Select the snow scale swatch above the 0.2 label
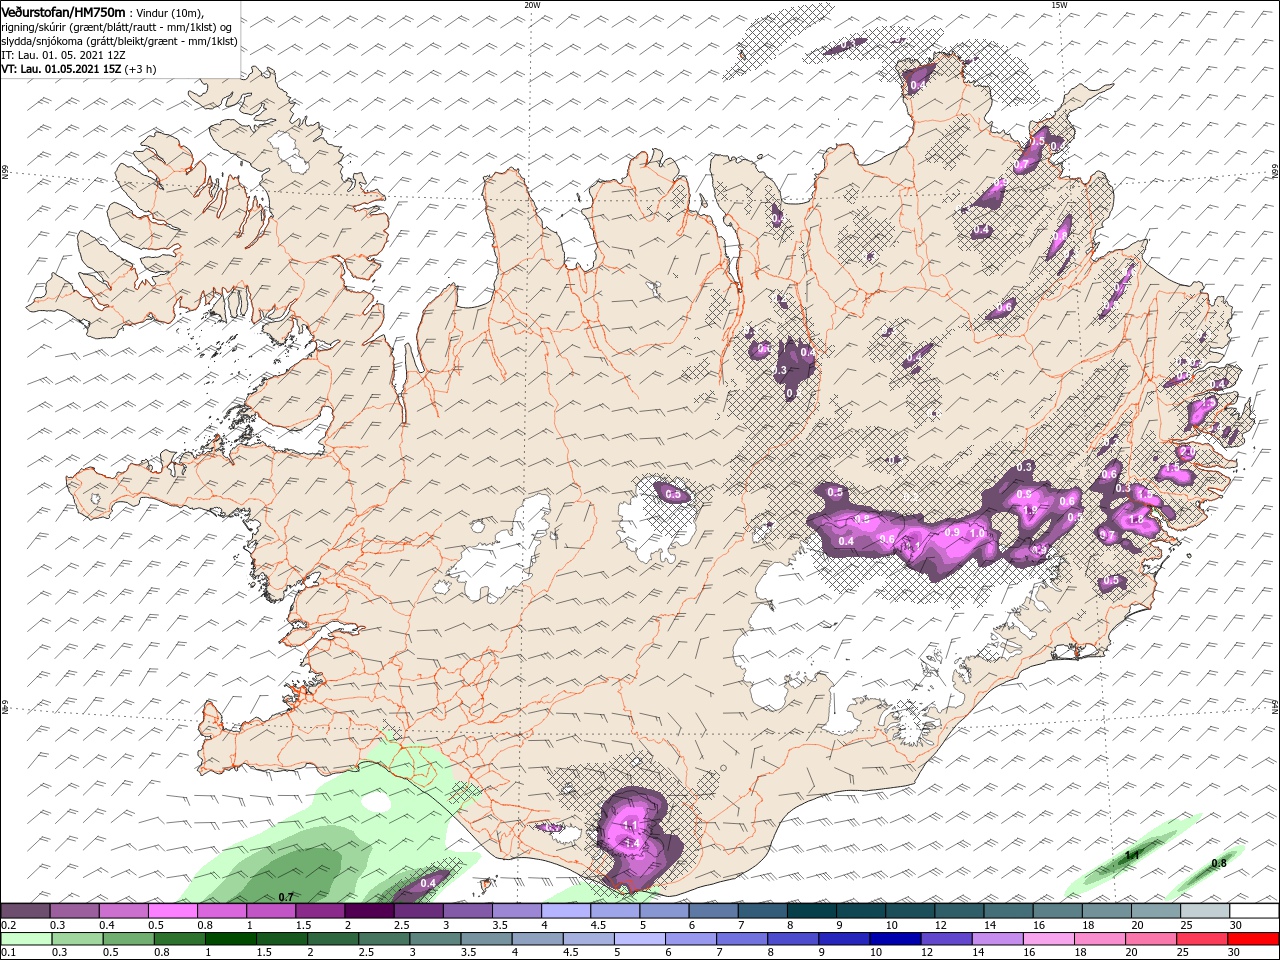This screenshot has width=1280, height=960. (25, 911)
